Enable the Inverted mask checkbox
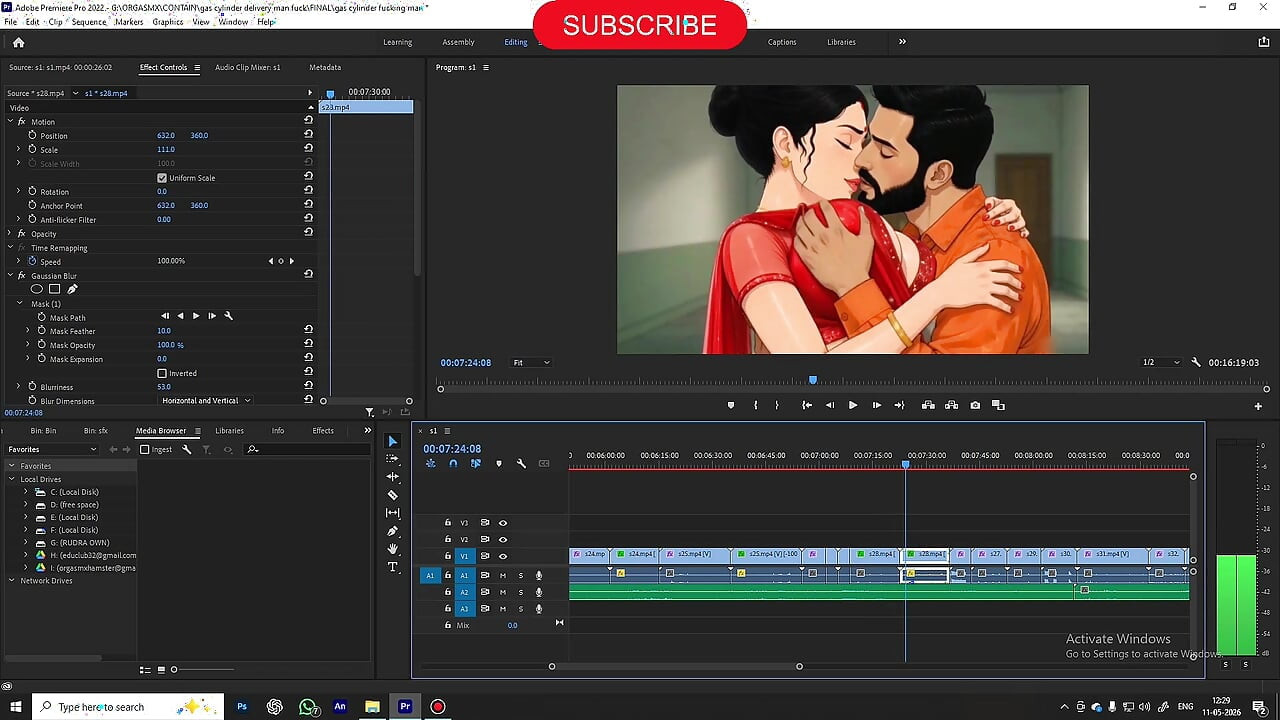 pyautogui.click(x=162, y=373)
